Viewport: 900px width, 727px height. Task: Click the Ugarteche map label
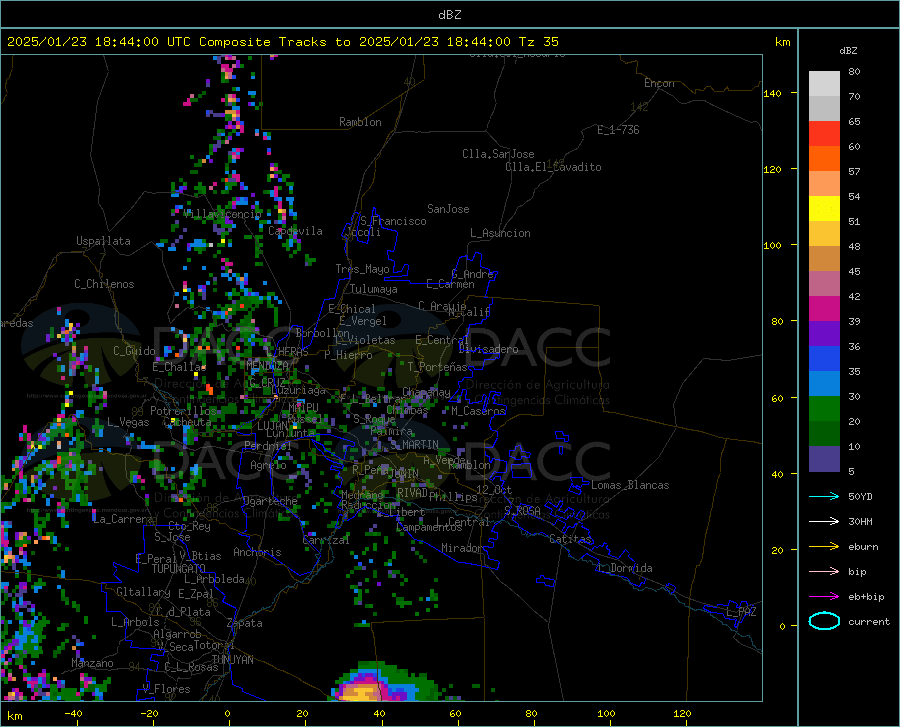(270, 501)
